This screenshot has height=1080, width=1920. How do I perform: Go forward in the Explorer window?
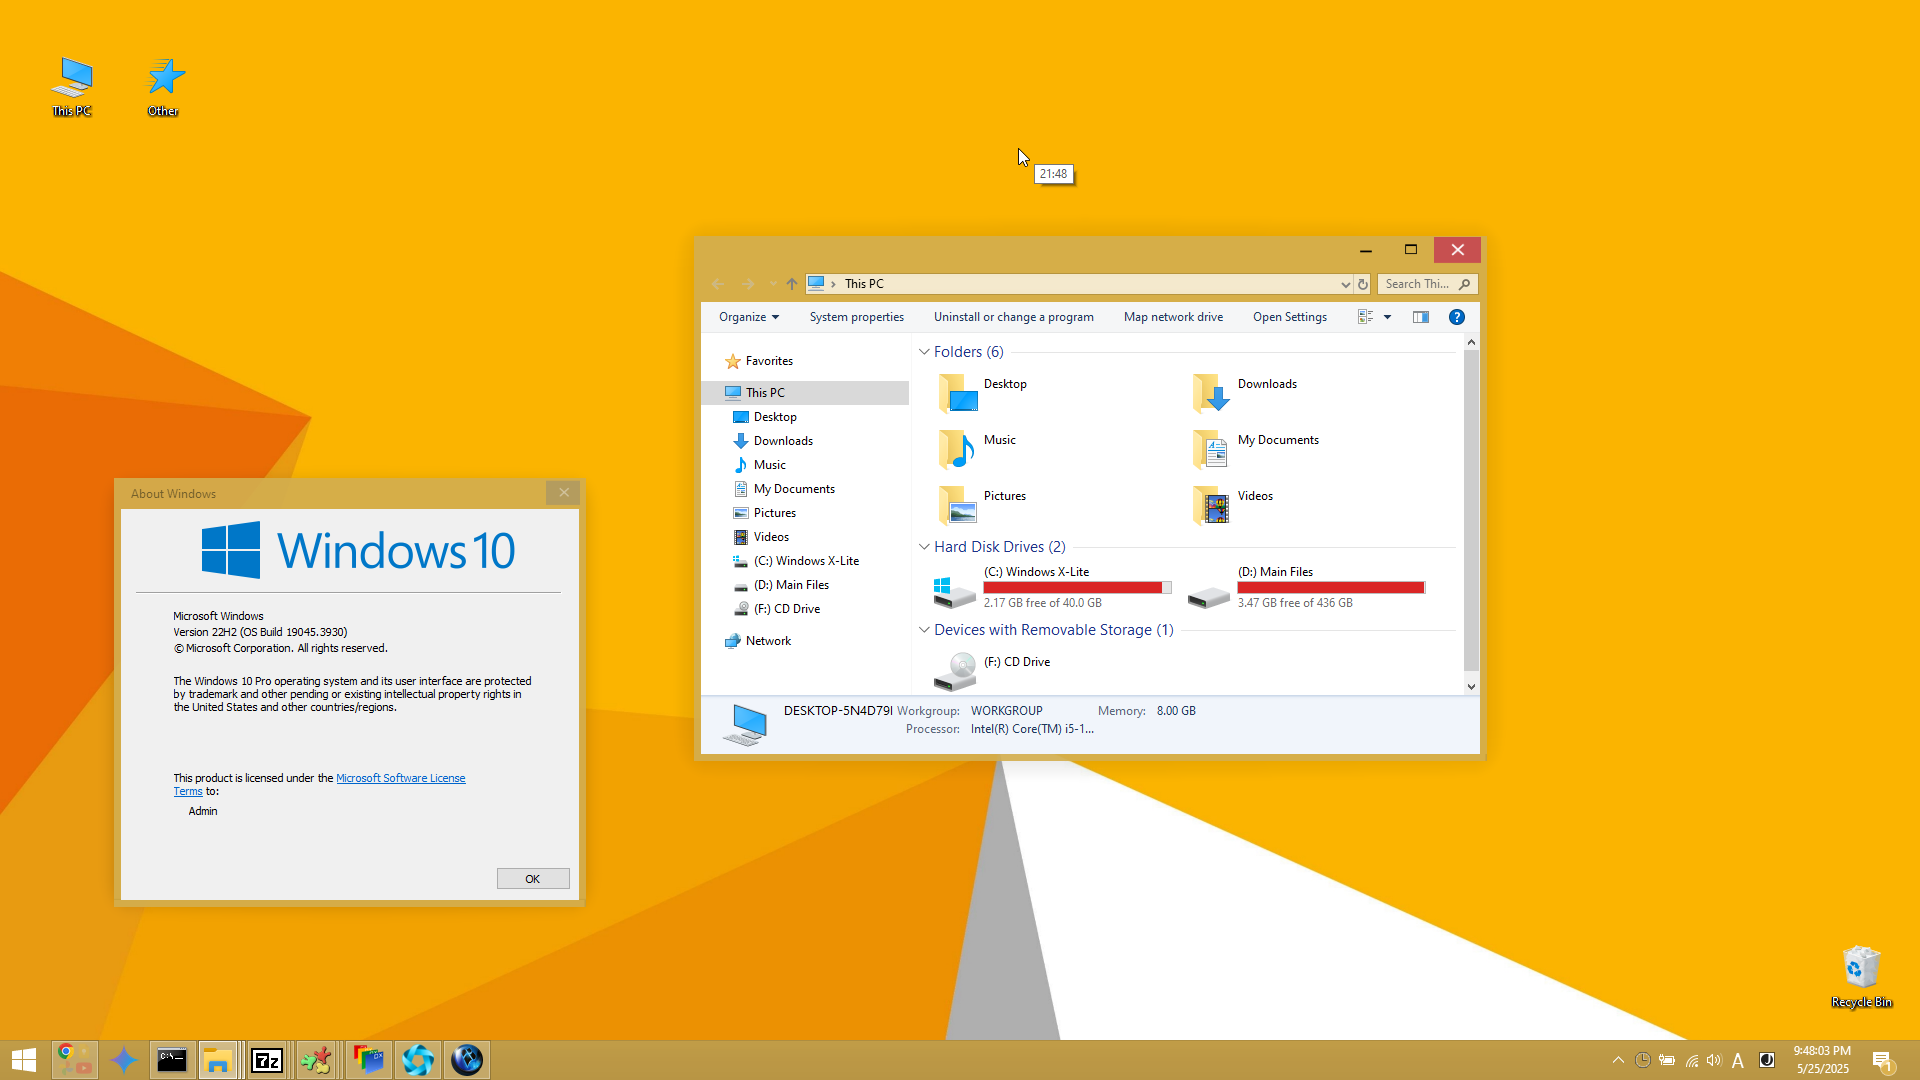tap(747, 284)
